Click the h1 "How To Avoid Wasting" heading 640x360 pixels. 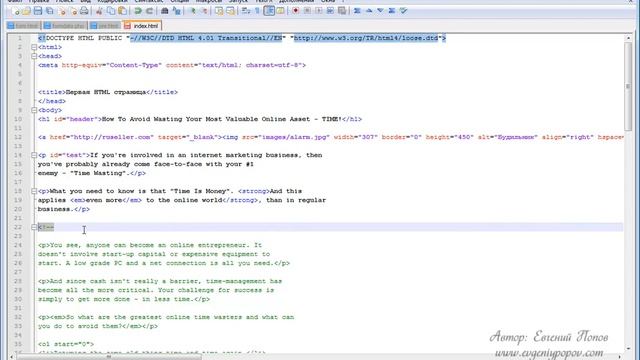[200, 119]
